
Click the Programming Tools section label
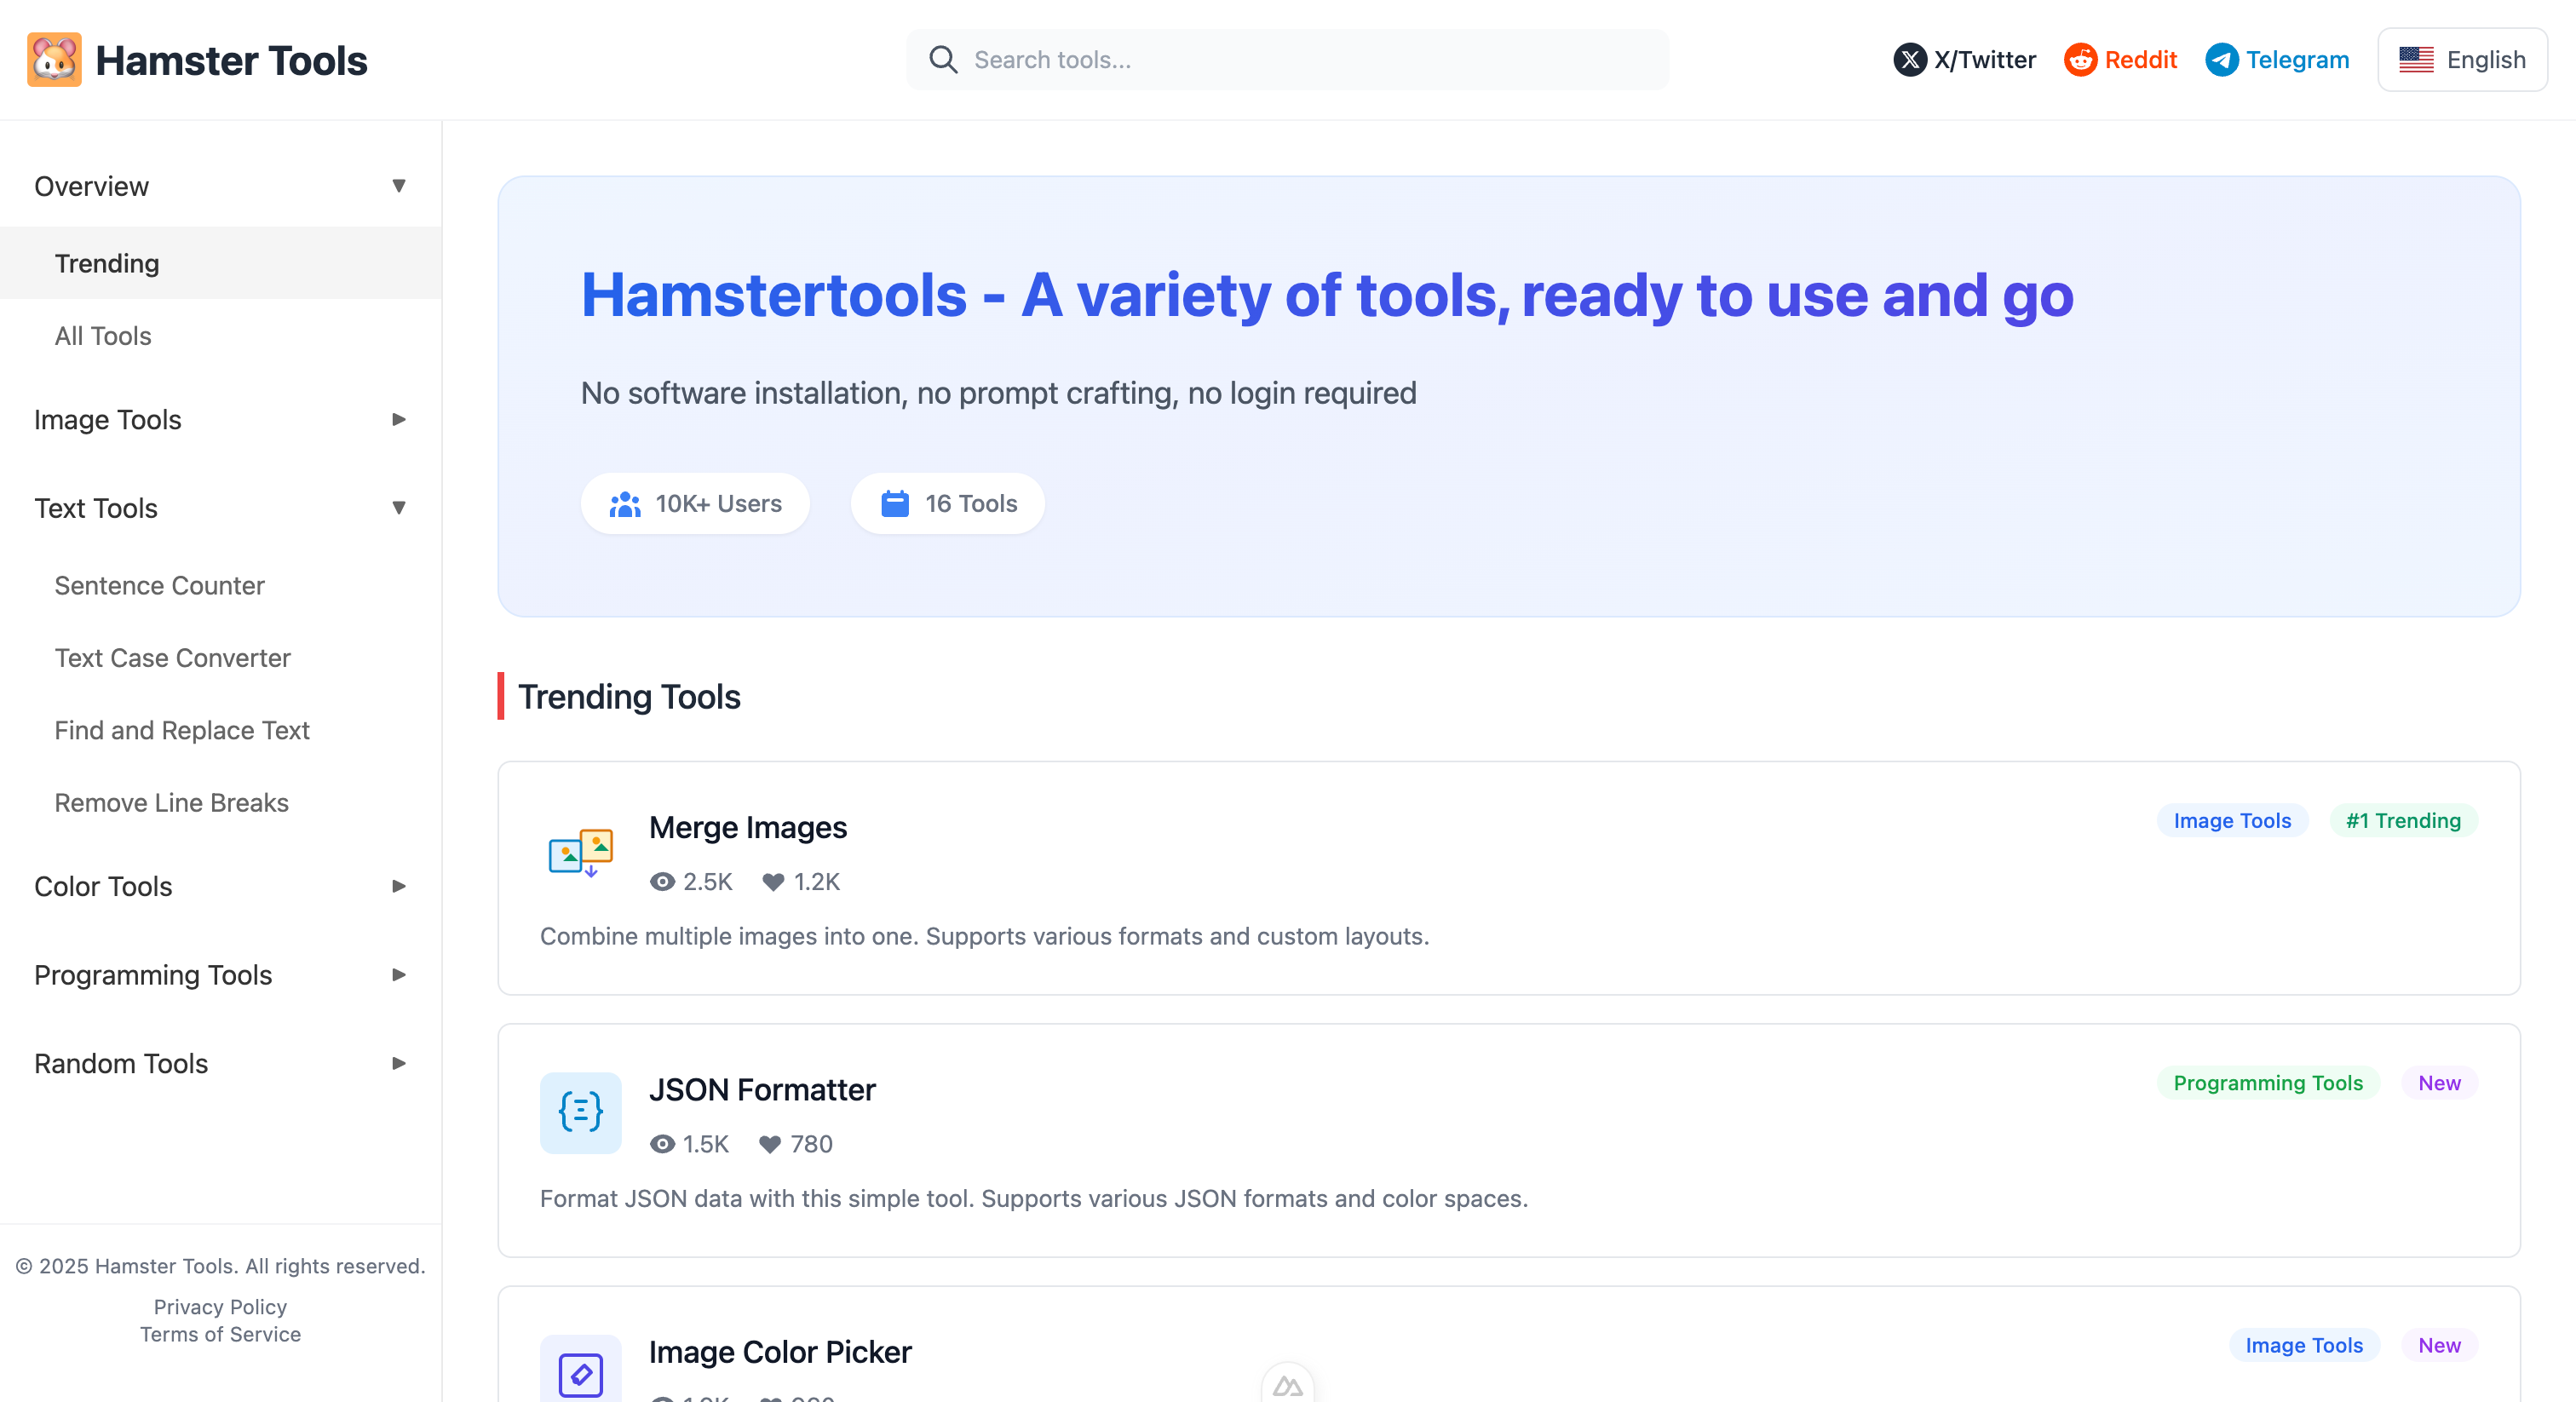(x=153, y=975)
